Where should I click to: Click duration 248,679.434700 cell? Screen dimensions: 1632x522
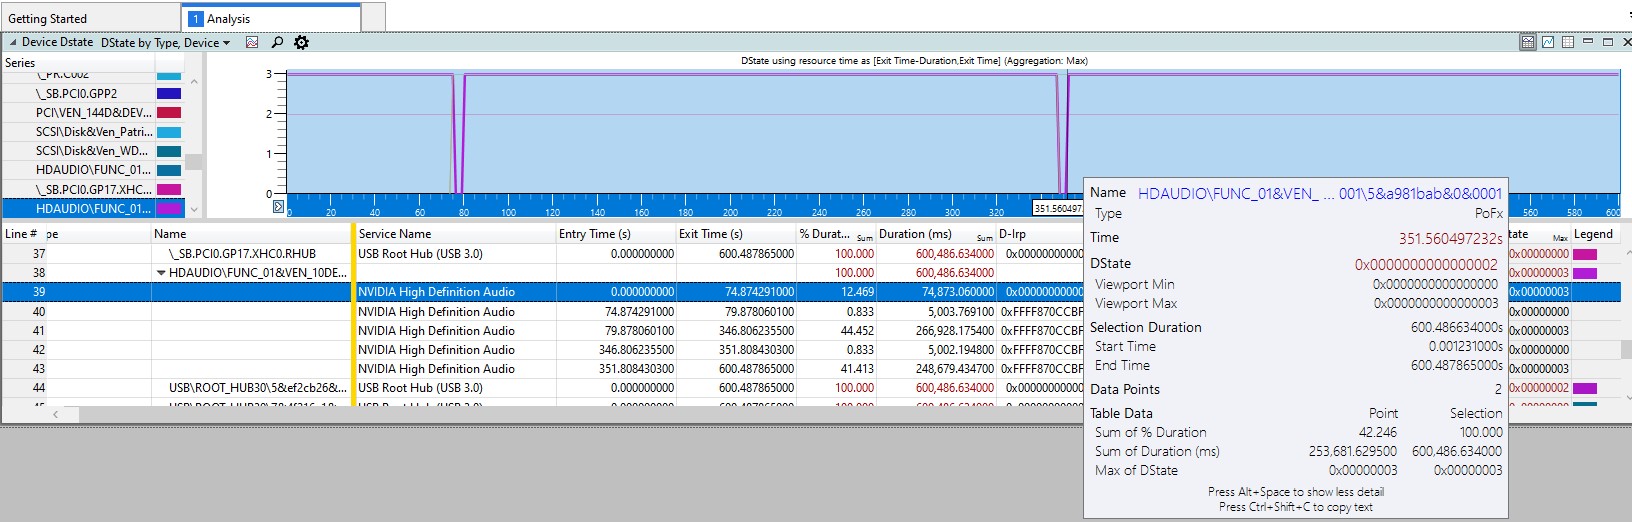pyautogui.click(x=936, y=369)
